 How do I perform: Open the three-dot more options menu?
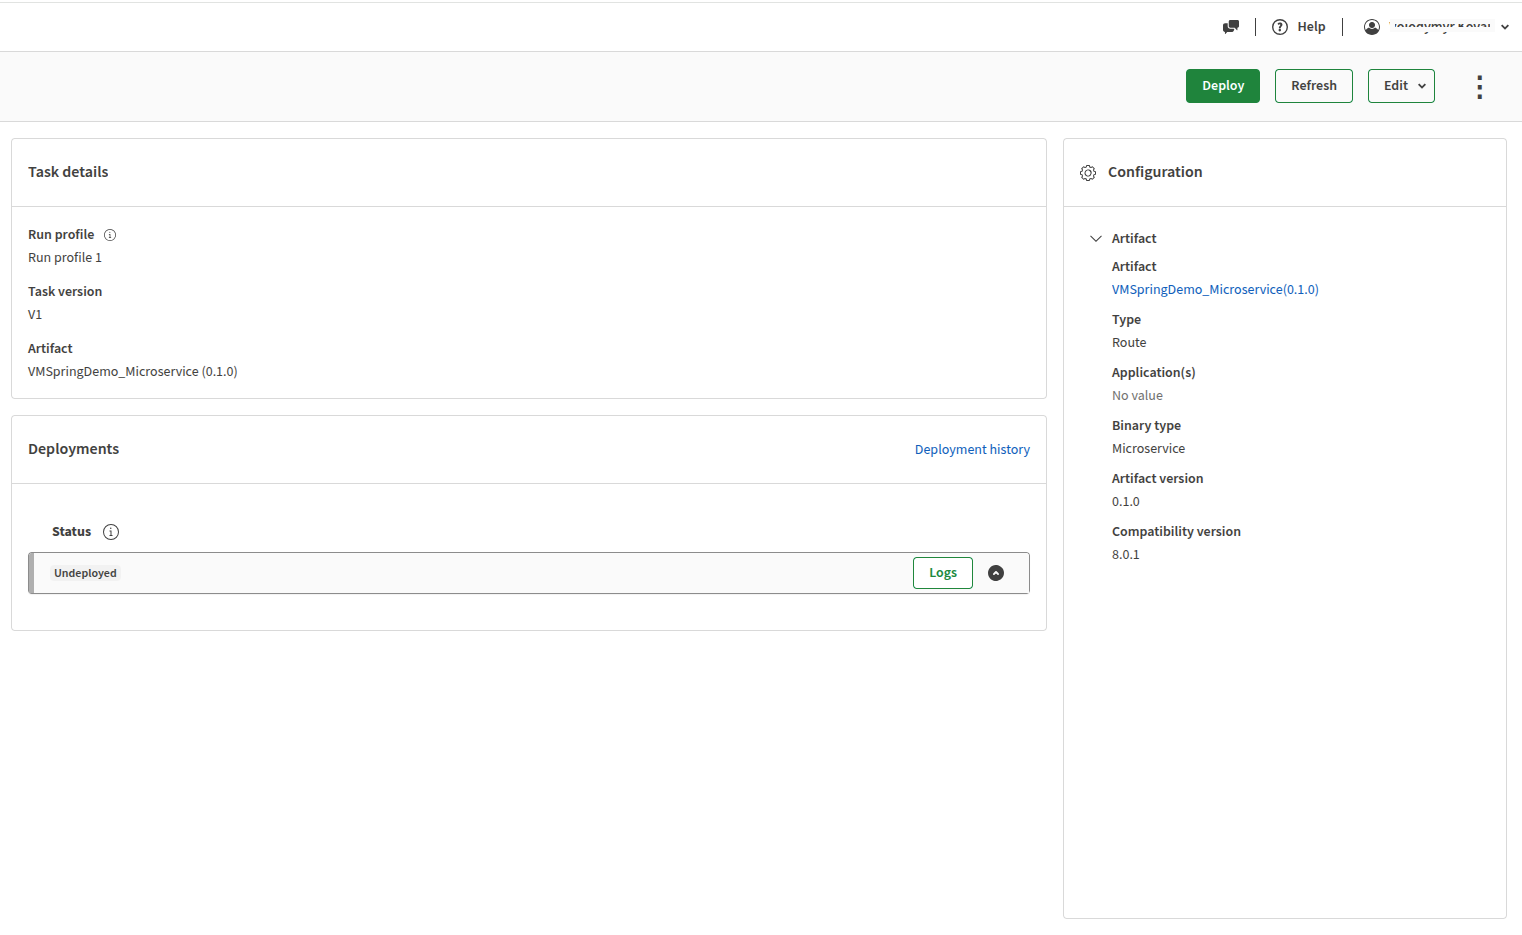[1479, 87]
